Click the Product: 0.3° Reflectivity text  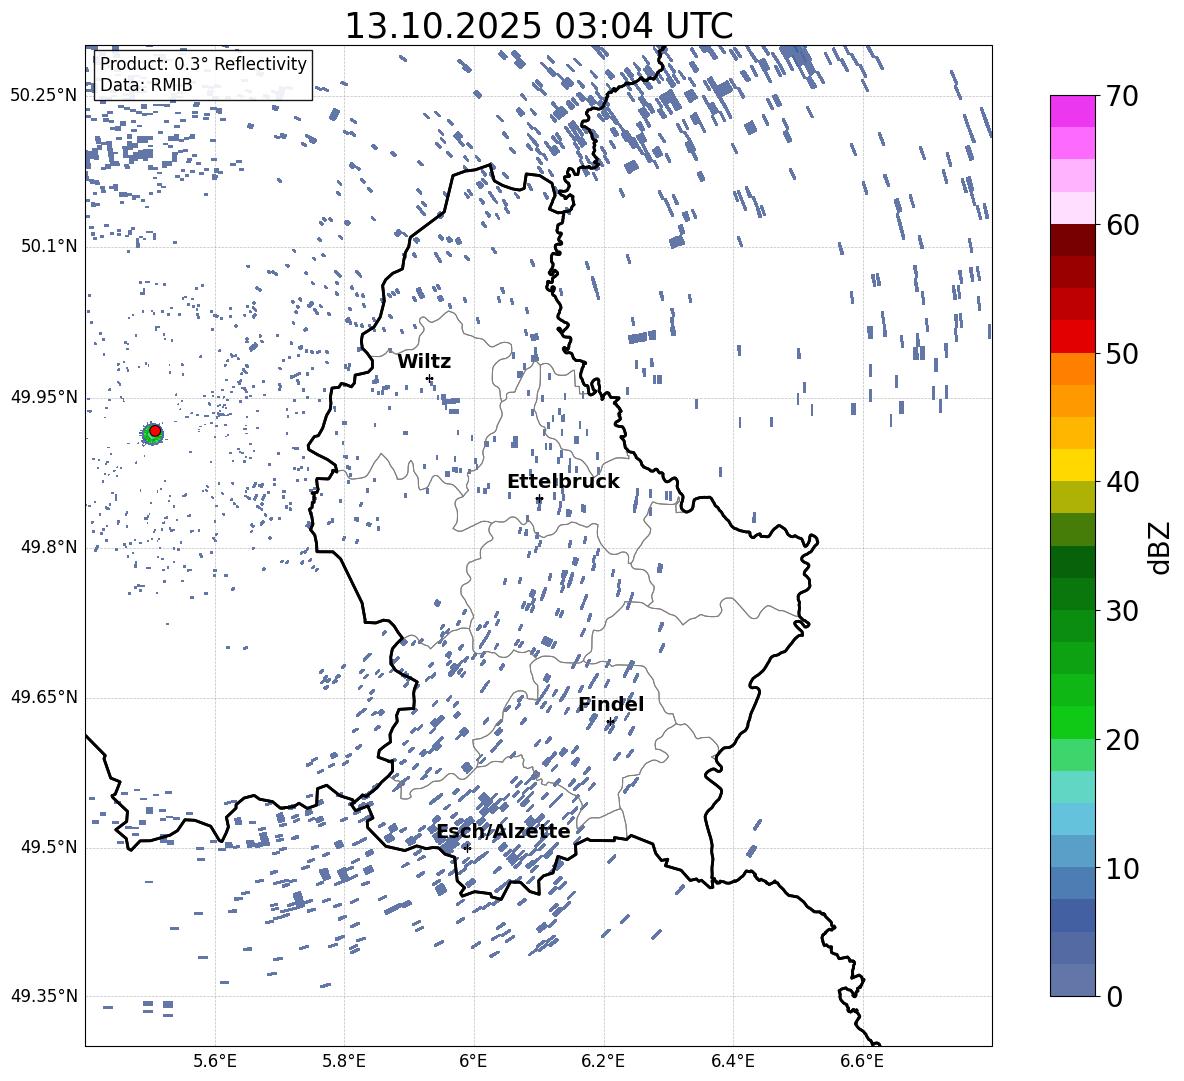click(203, 64)
